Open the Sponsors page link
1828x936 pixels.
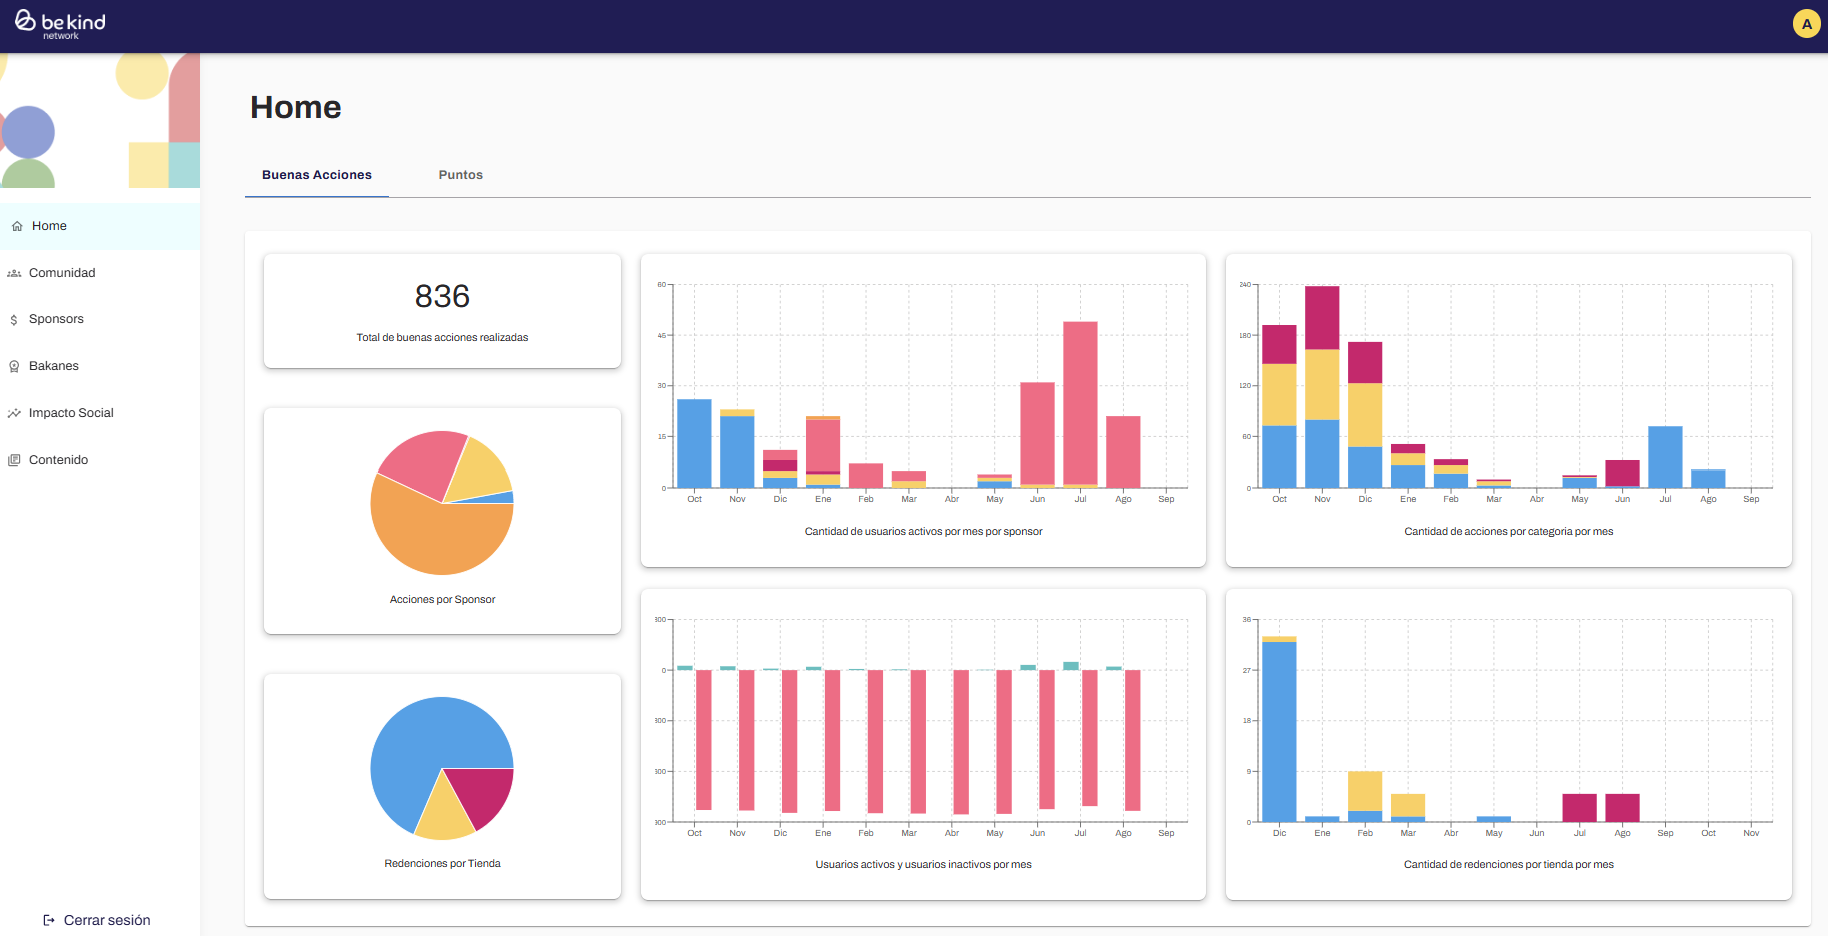(x=56, y=319)
